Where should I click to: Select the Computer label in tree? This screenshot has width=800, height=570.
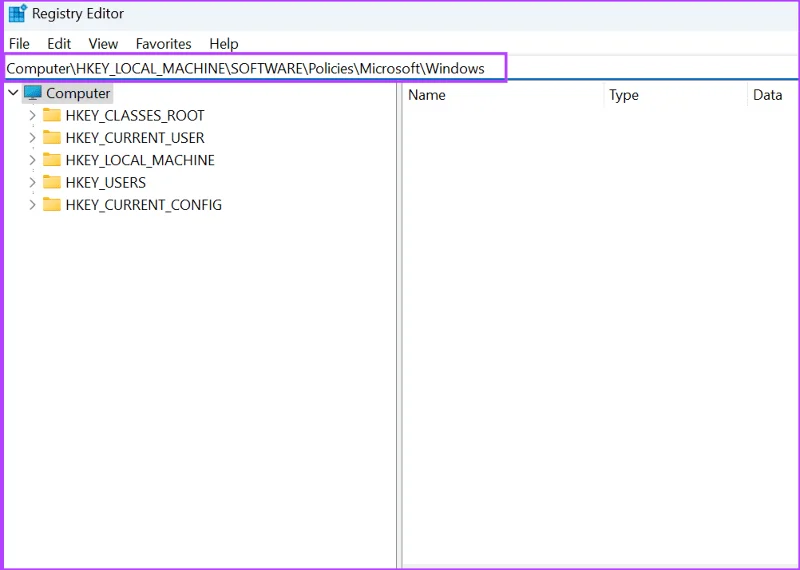coord(78,93)
